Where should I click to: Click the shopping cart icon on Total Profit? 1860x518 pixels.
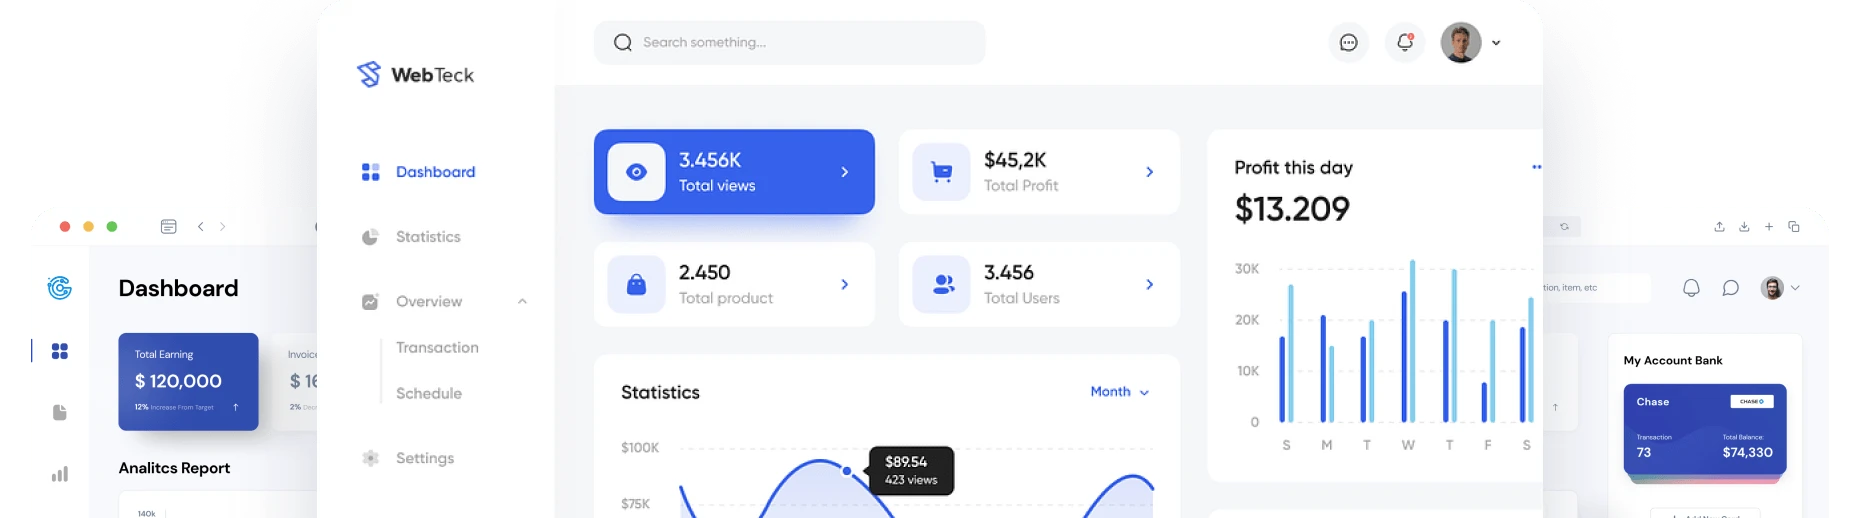(941, 172)
